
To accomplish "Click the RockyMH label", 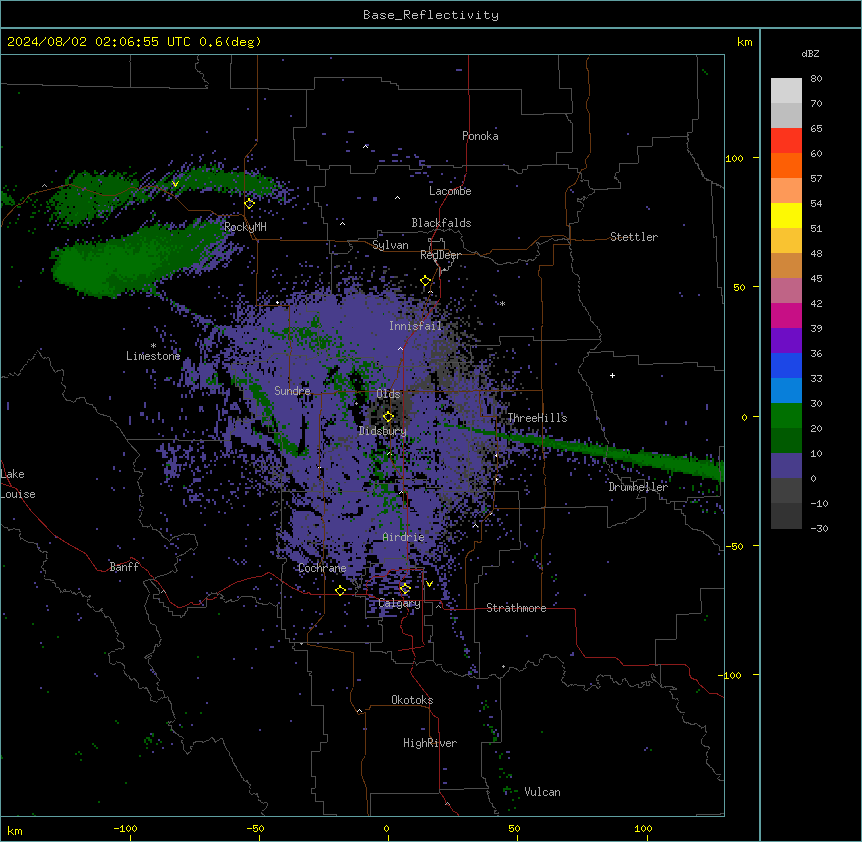I will pos(245,227).
